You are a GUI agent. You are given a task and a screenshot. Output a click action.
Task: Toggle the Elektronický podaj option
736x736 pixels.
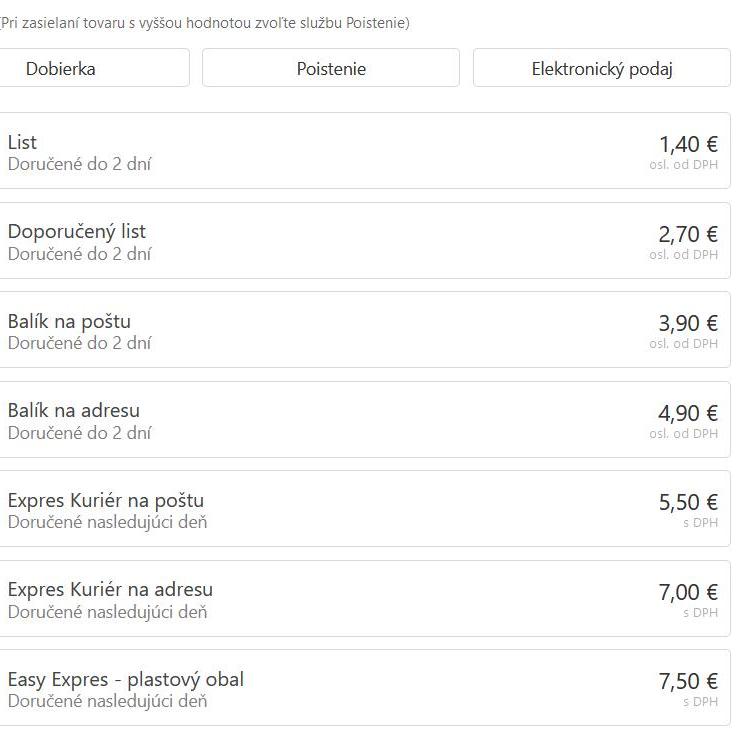pos(601,69)
